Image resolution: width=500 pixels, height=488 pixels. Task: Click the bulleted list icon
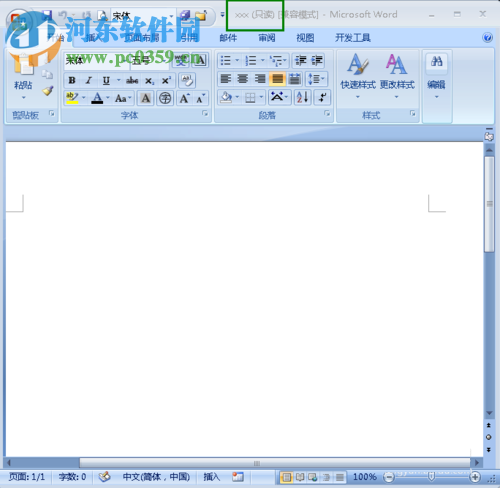pyautogui.click(x=226, y=60)
